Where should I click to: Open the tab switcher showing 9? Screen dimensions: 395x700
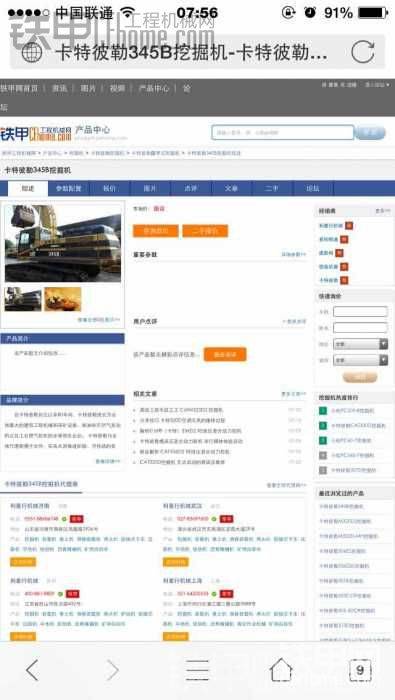tap(360, 670)
